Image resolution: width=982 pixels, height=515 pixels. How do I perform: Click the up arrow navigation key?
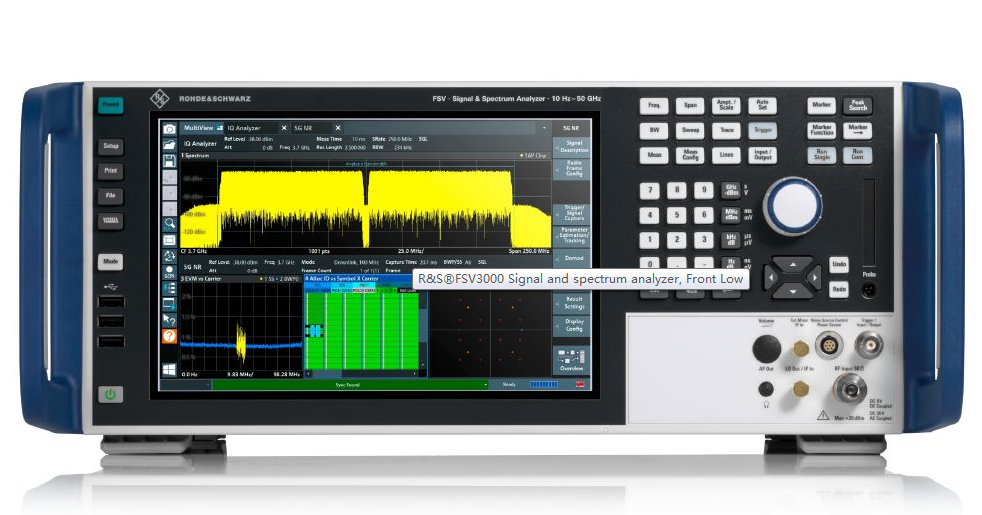tap(792, 265)
